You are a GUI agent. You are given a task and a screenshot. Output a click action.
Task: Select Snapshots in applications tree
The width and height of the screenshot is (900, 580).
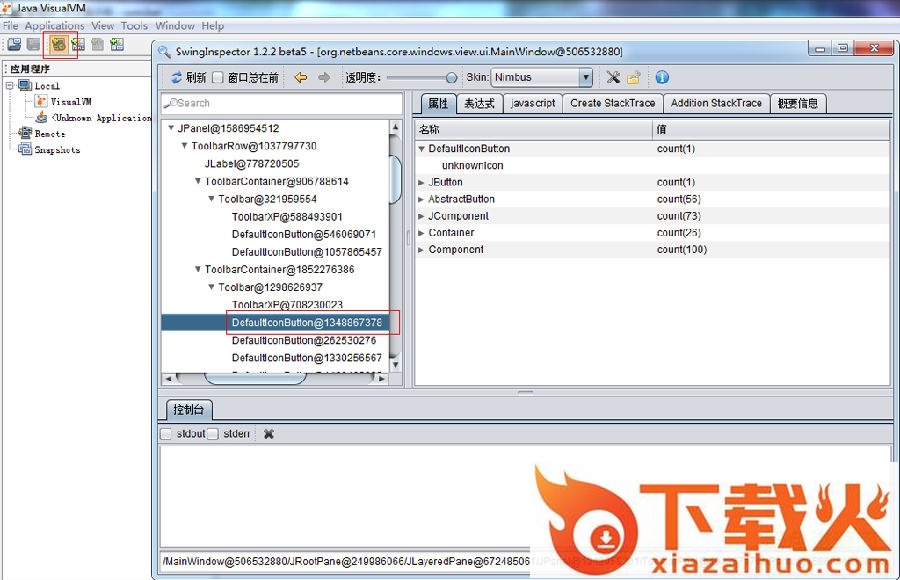[x=57, y=150]
